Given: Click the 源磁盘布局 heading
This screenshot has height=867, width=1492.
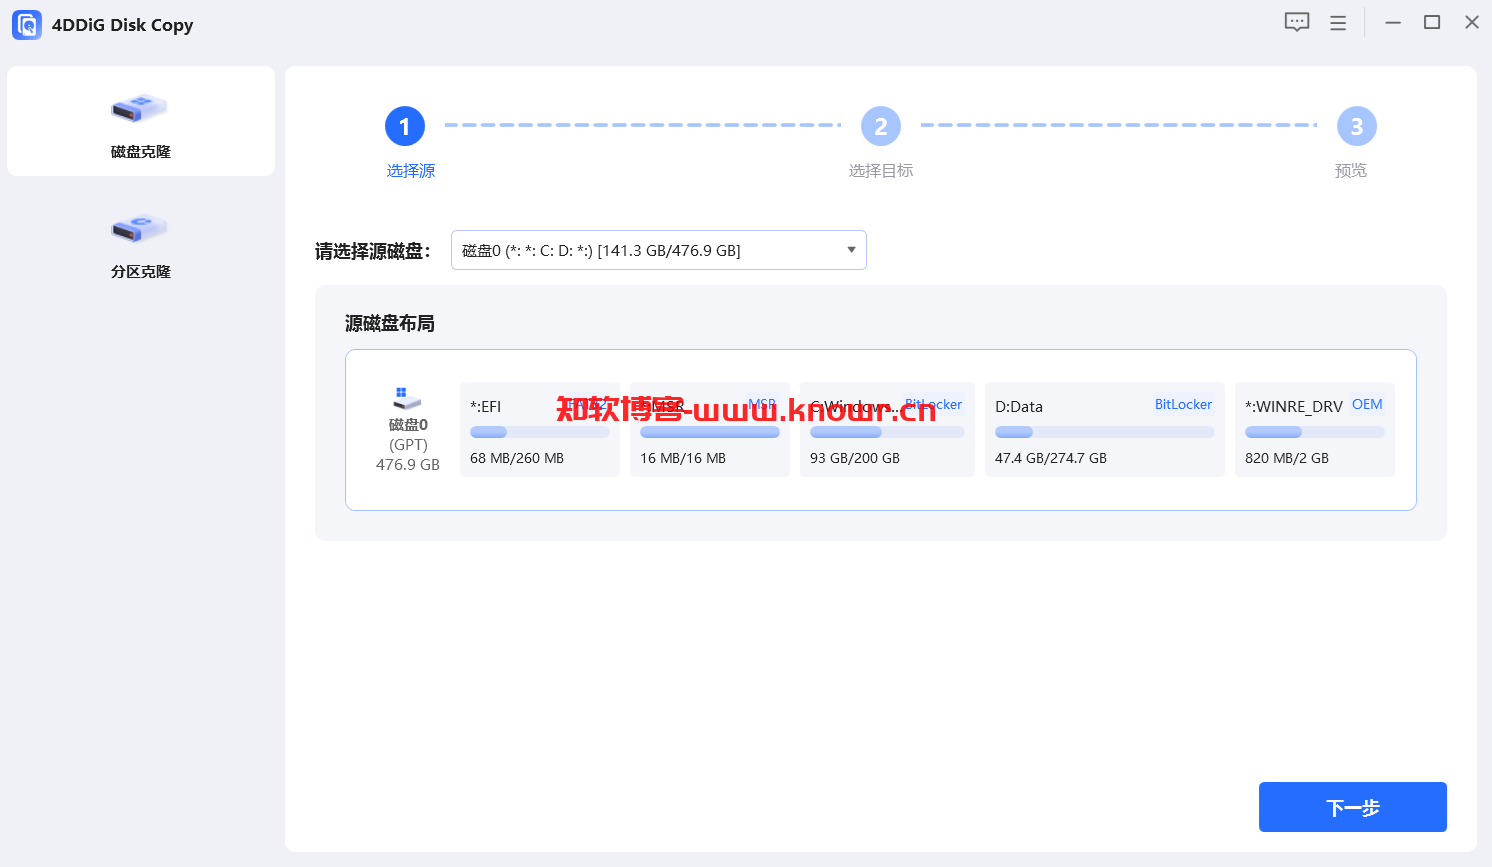Looking at the screenshot, I should click(390, 323).
